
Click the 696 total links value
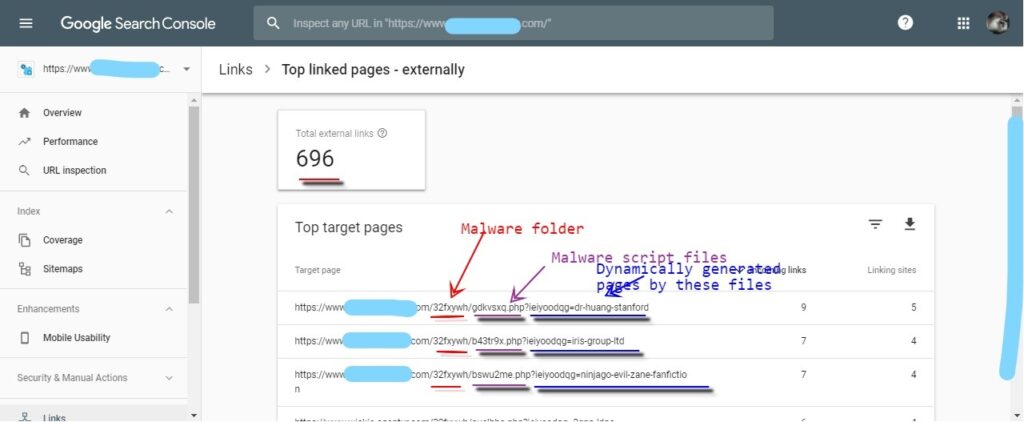pyautogui.click(x=315, y=159)
